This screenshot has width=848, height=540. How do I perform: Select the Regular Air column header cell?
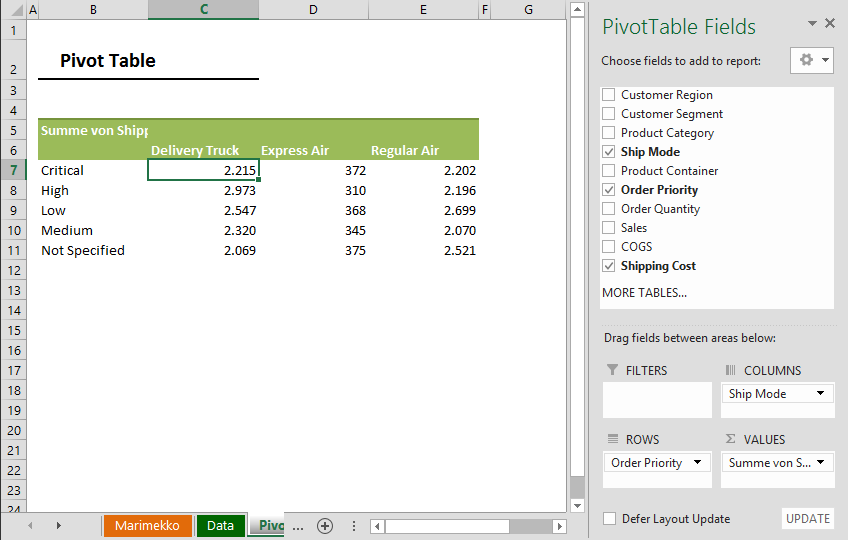tap(423, 150)
